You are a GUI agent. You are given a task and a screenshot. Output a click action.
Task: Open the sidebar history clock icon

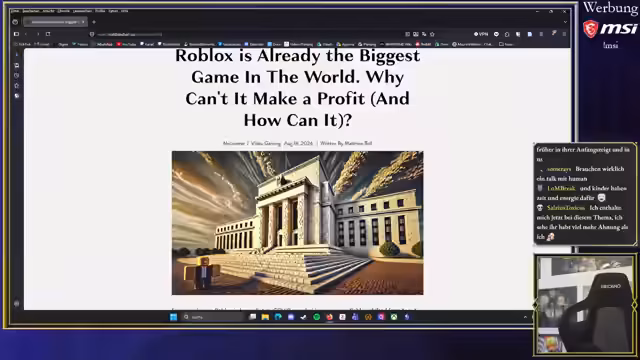(x=16, y=76)
